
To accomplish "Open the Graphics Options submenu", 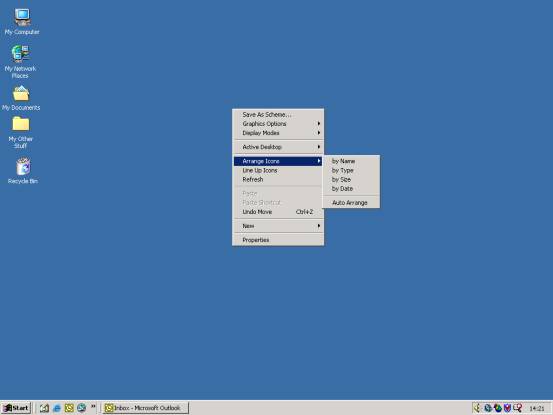I will tap(278, 124).
